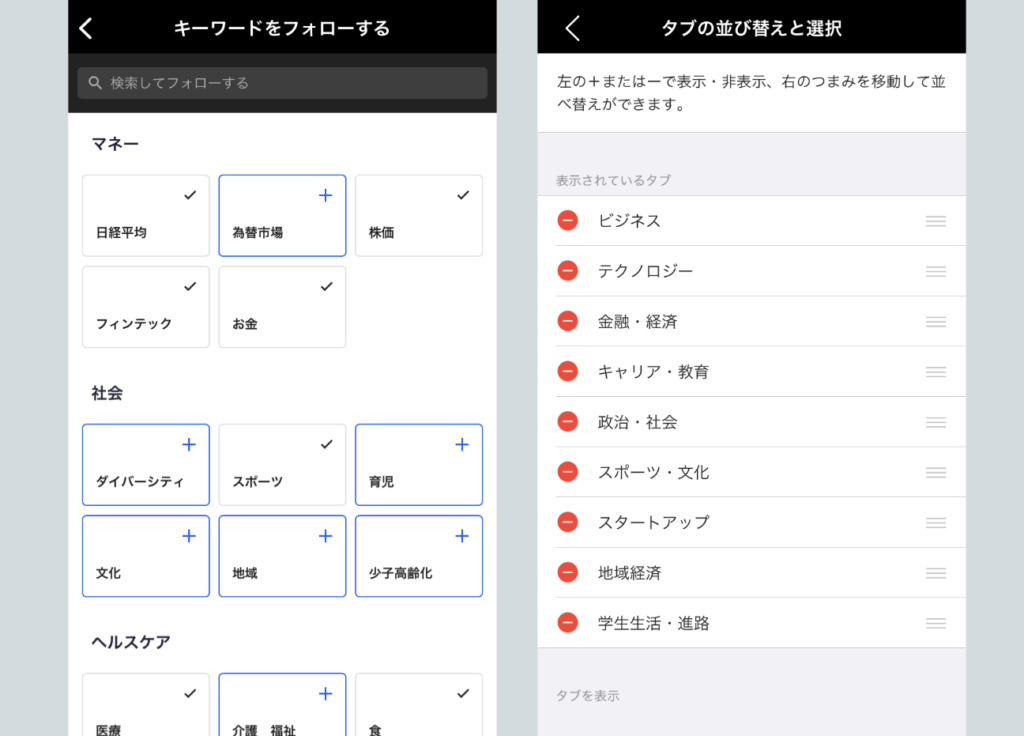Viewport: 1024px width, 736px height.
Task: Select the スタートアップ tab label
Action: coord(653,522)
